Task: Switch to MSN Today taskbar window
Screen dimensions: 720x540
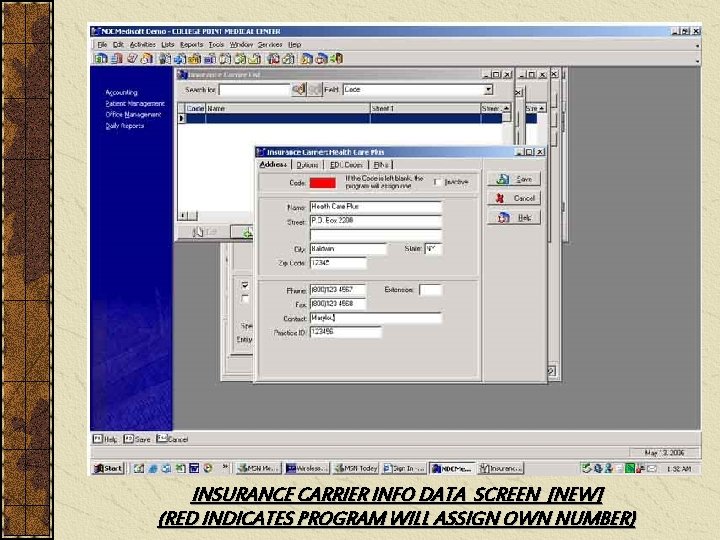Action: [x=356, y=468]
